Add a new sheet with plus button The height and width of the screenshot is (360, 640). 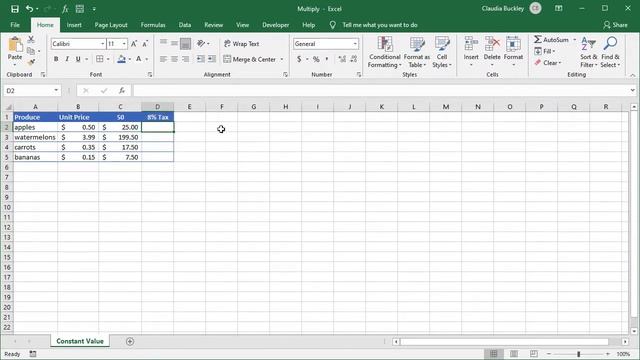[130, 341]
